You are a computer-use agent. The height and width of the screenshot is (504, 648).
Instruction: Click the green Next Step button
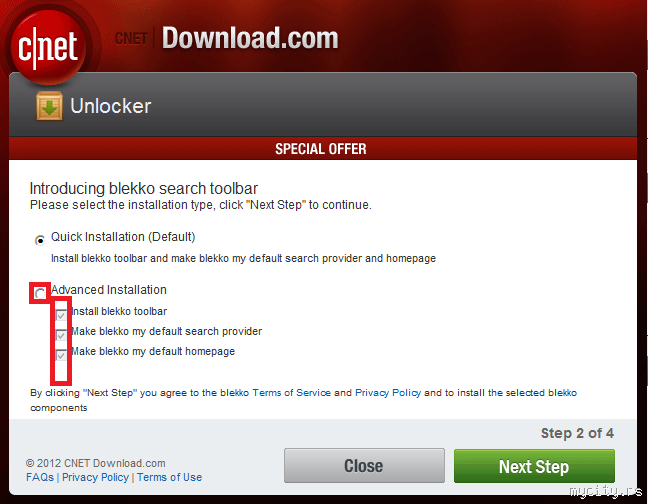(534, 466)
